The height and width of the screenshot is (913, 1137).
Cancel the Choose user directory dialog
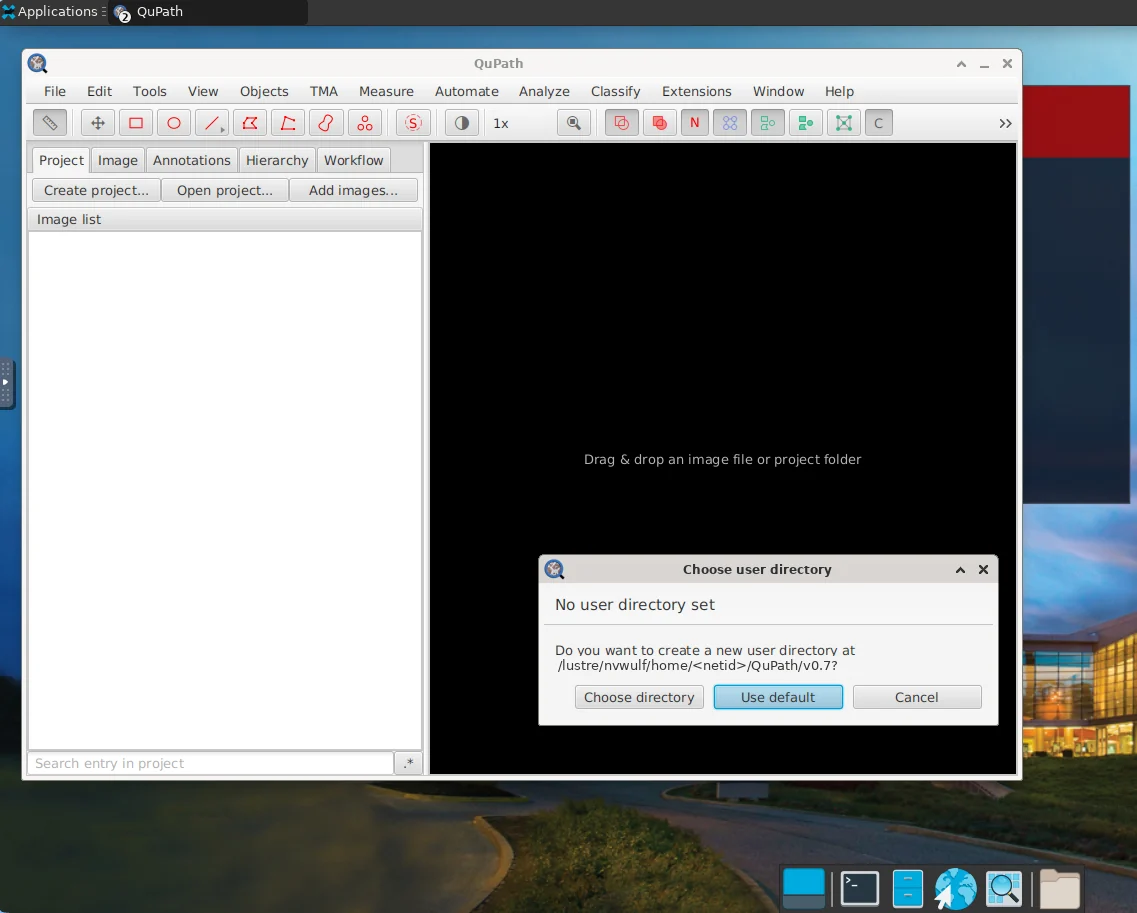pyautogui.click(x=917, y=697)
